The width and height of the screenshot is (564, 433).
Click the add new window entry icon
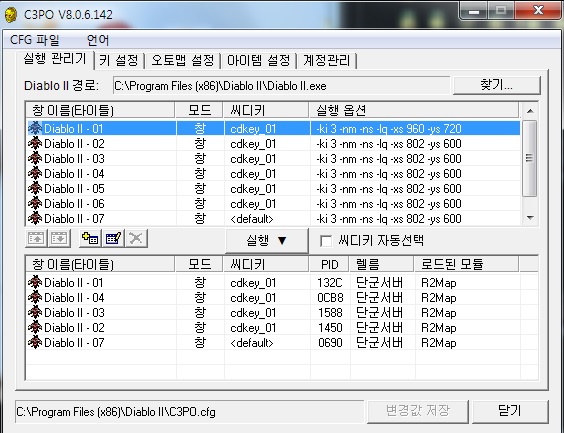pos(90,238)
